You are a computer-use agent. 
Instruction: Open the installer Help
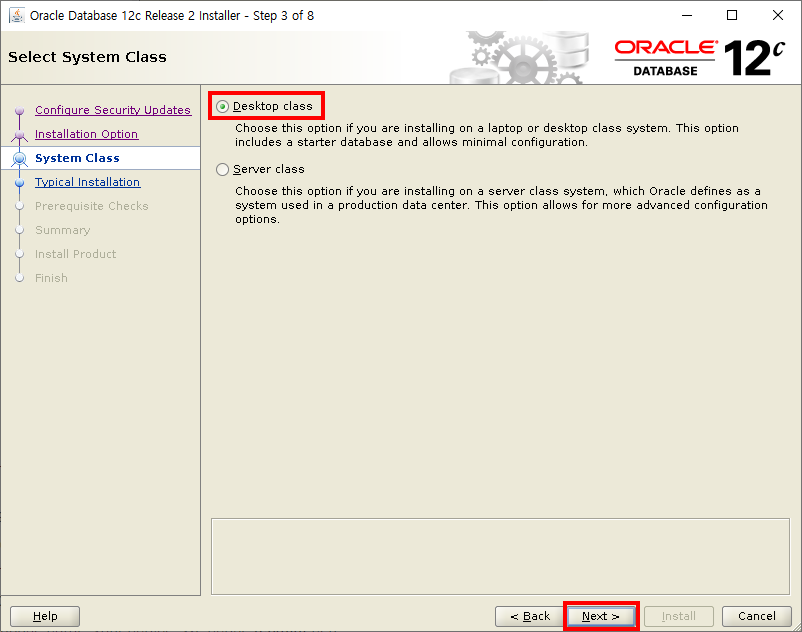pyautogui.click(x=45, y=616)
